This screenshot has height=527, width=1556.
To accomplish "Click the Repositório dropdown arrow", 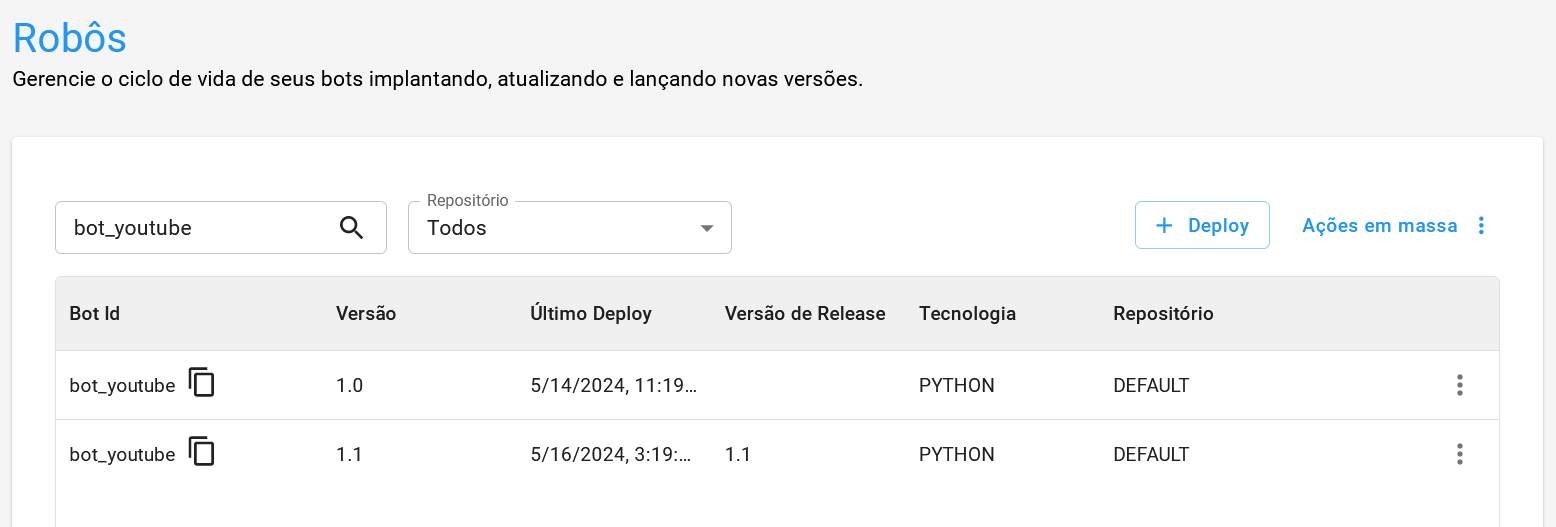I will point(707,228).
